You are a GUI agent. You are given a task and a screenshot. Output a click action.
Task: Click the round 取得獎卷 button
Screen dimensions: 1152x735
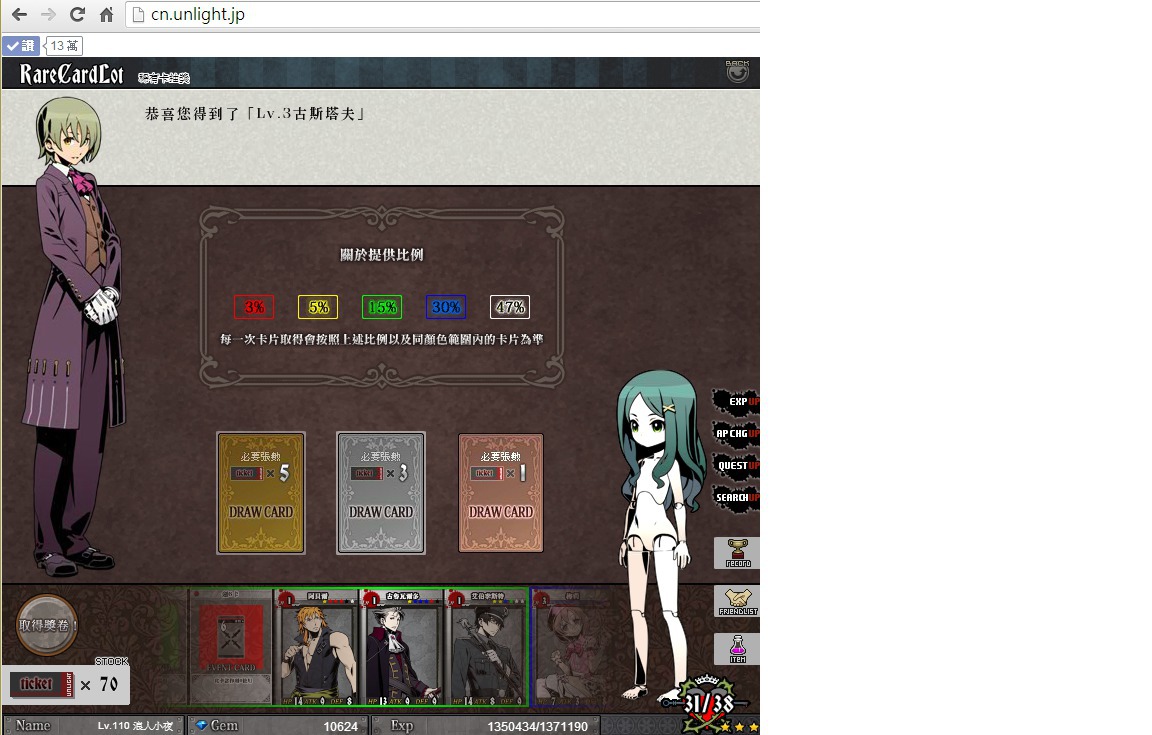[x=46, y=625]
